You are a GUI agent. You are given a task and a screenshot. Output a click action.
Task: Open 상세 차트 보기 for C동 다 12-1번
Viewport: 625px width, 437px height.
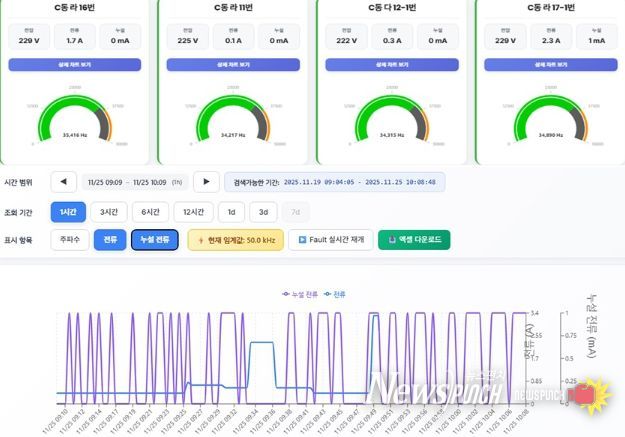[x=392, y=64]
